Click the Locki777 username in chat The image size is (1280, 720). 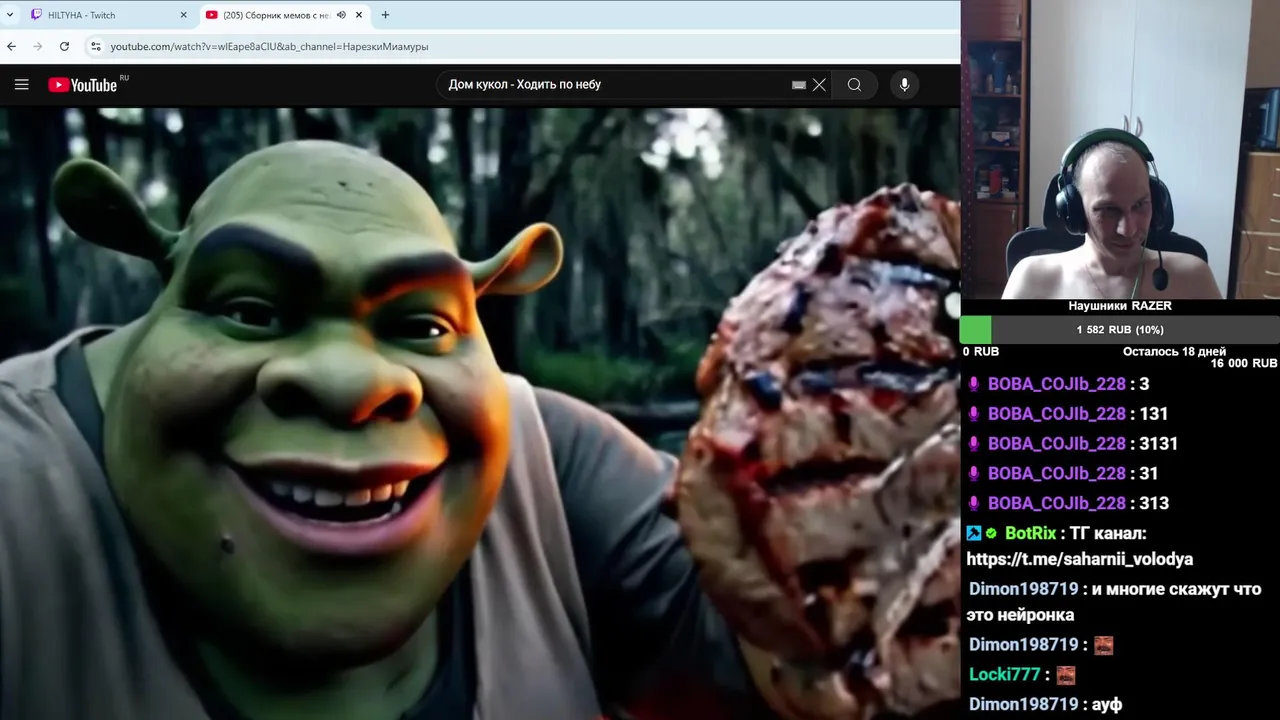1004,675
